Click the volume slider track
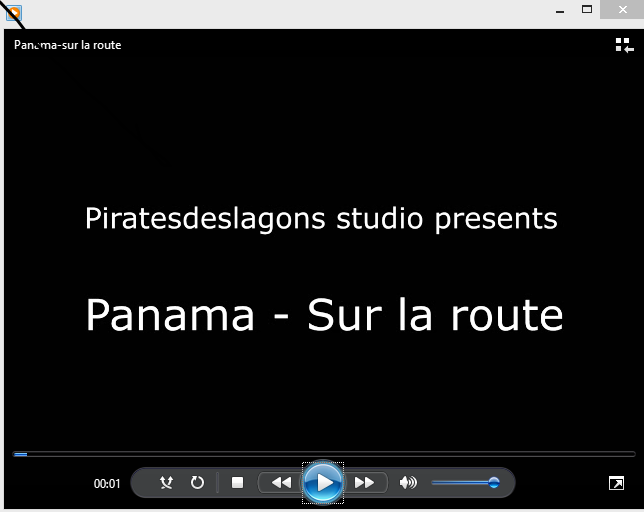 coord(460,483)
